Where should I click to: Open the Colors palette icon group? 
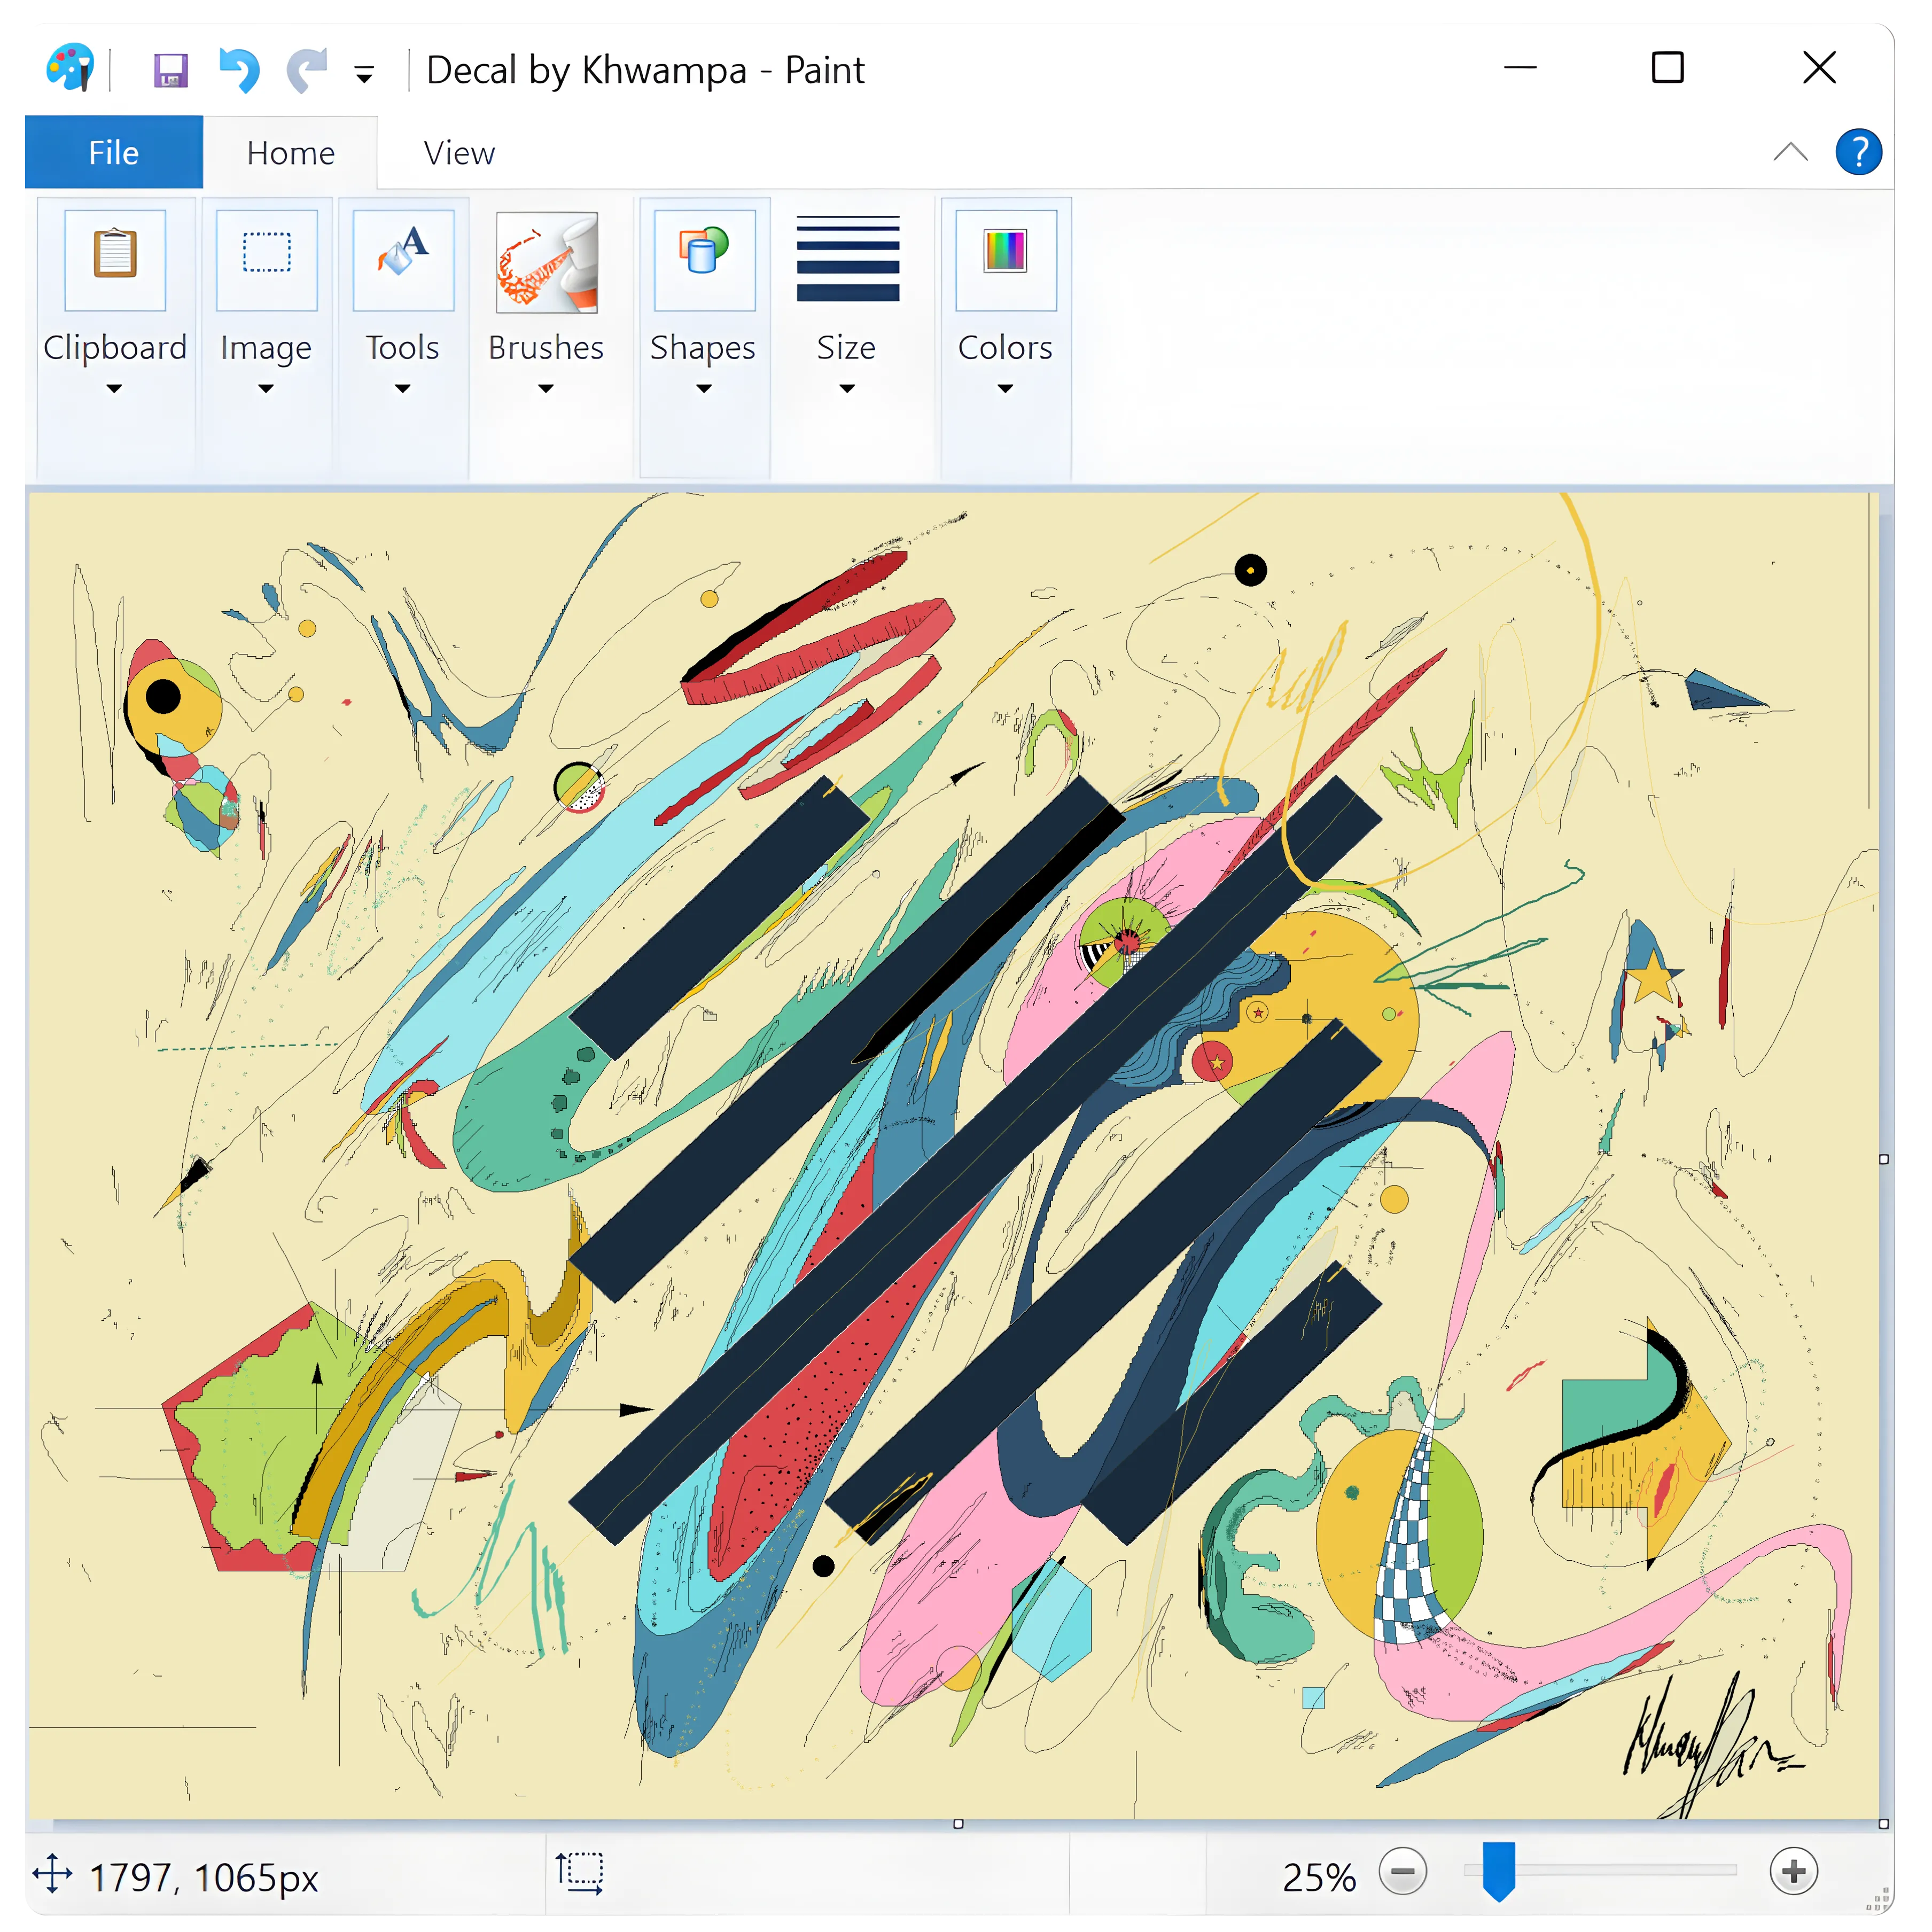(1005, 260)
